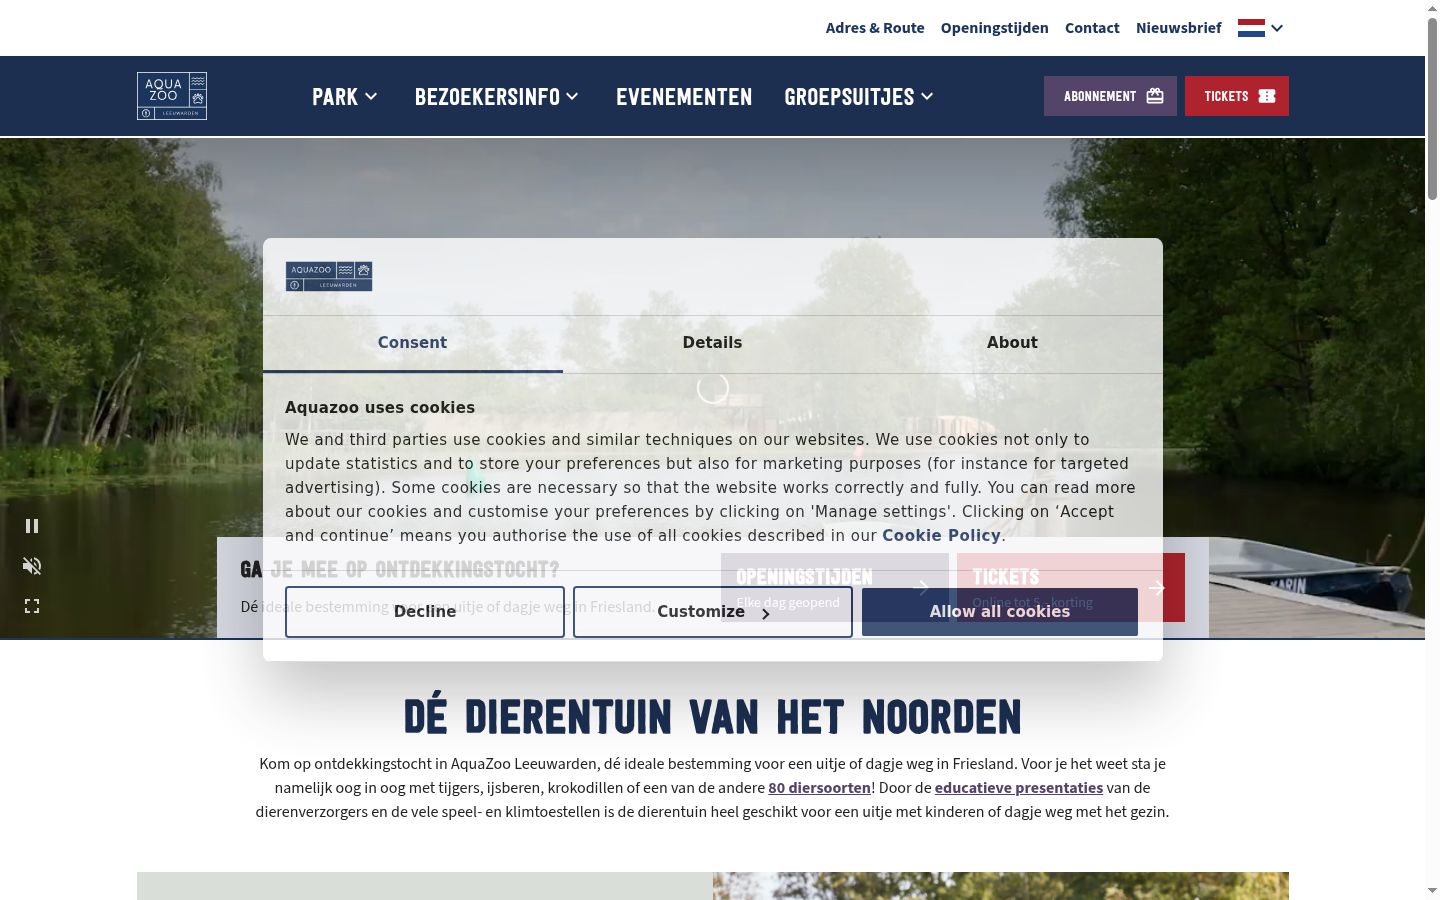This screenshot has height=900, width=1440.
Task: Open Adres & Route link
Action: (x=875, y=28)
